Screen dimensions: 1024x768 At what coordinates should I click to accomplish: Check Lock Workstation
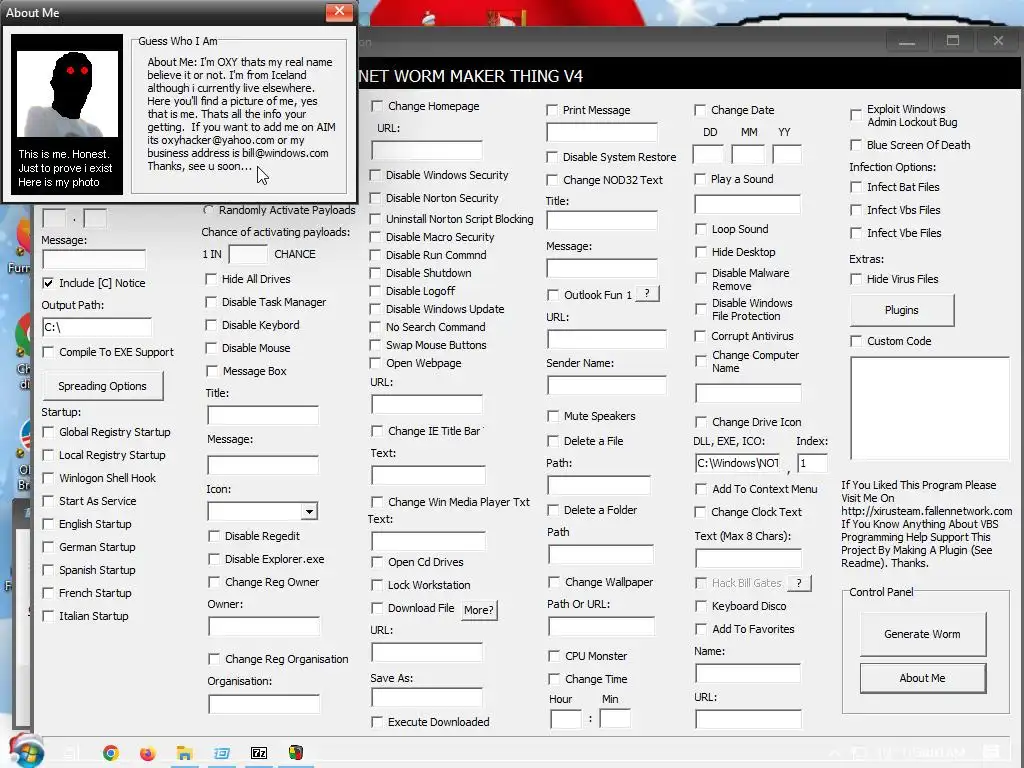[x=377, y=584]
